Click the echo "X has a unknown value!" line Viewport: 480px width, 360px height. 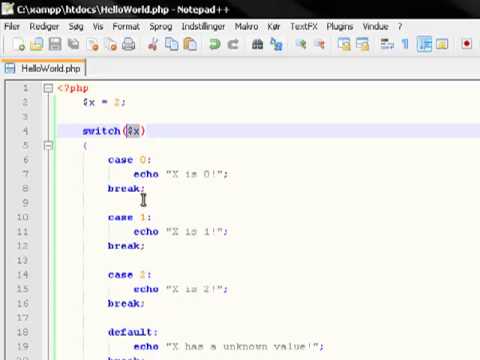click(229, 347)
